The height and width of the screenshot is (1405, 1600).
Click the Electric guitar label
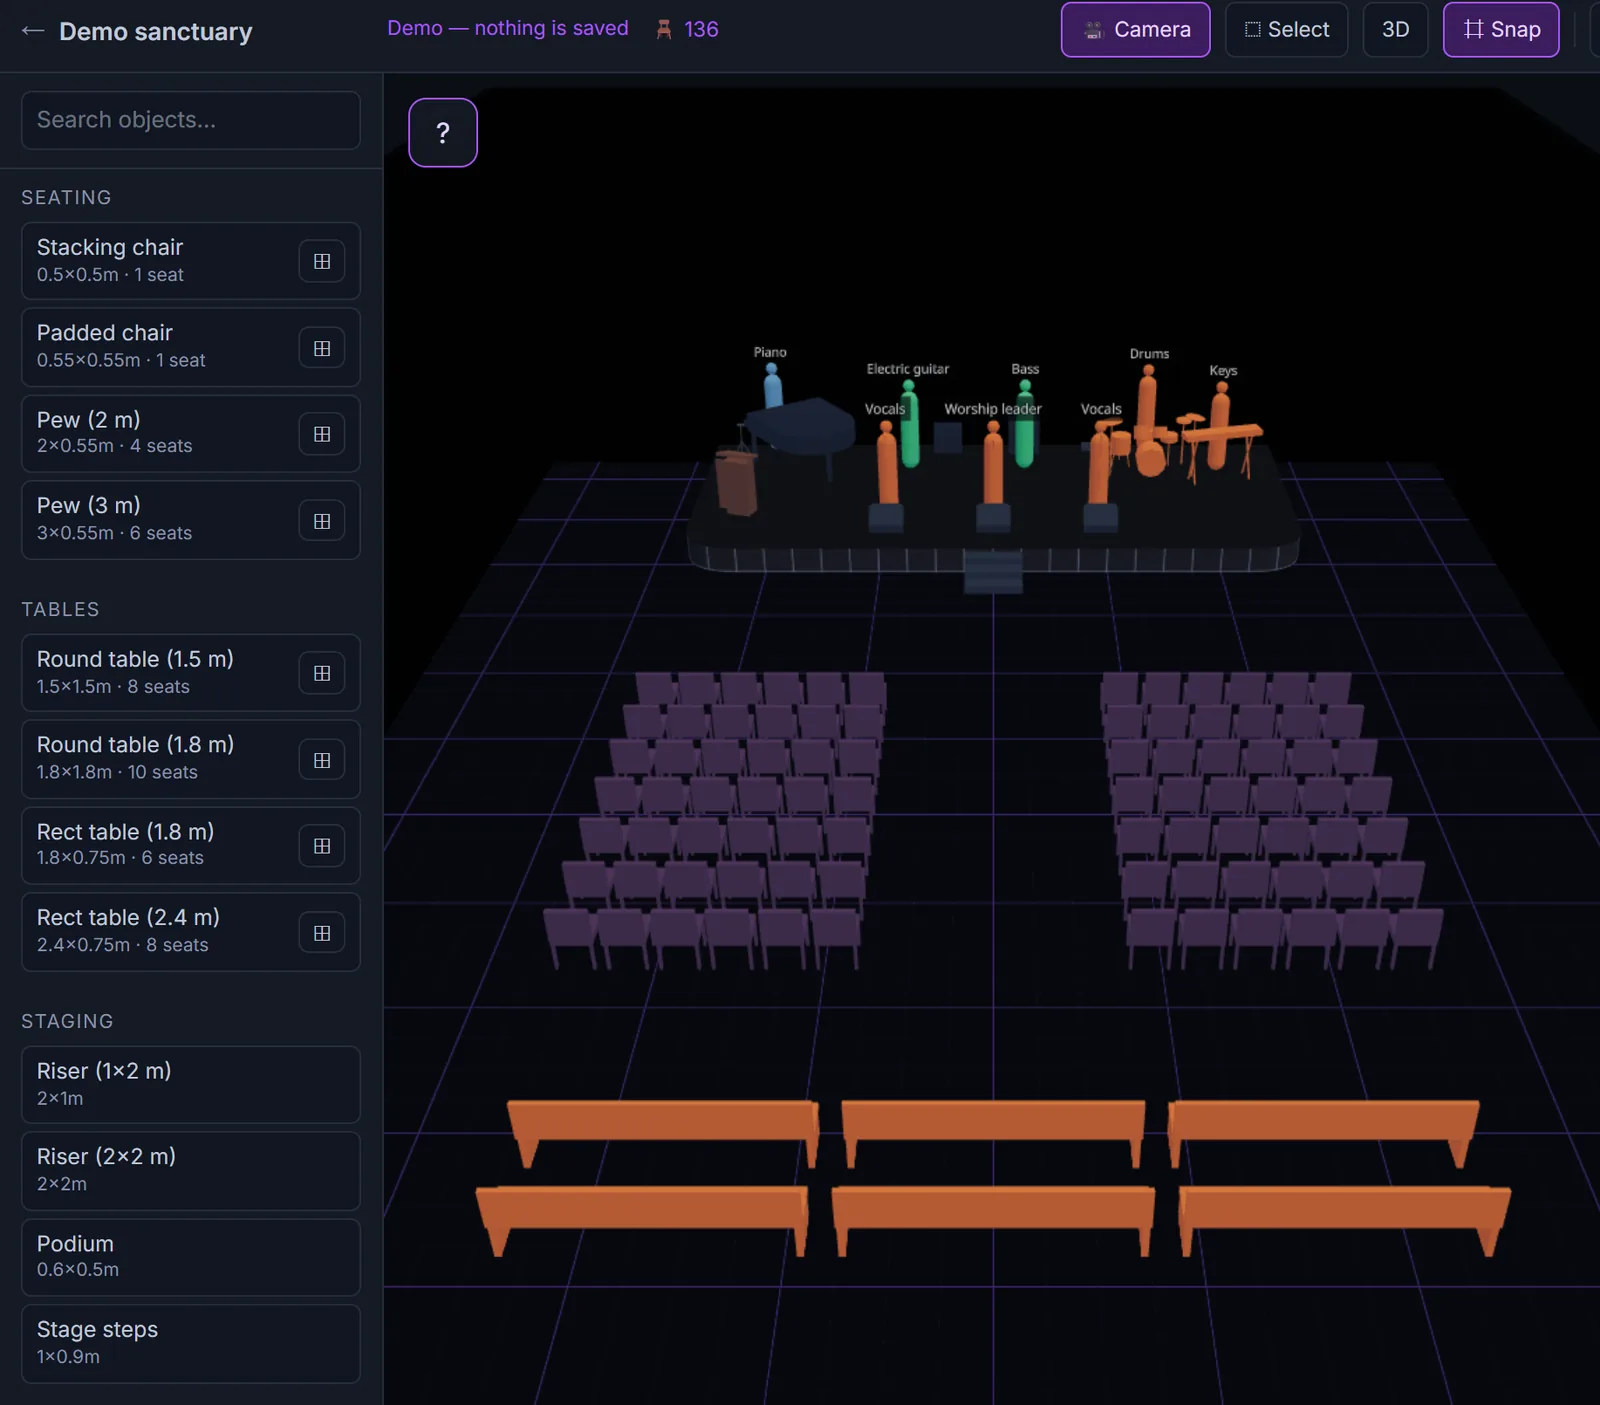point(908,369)
